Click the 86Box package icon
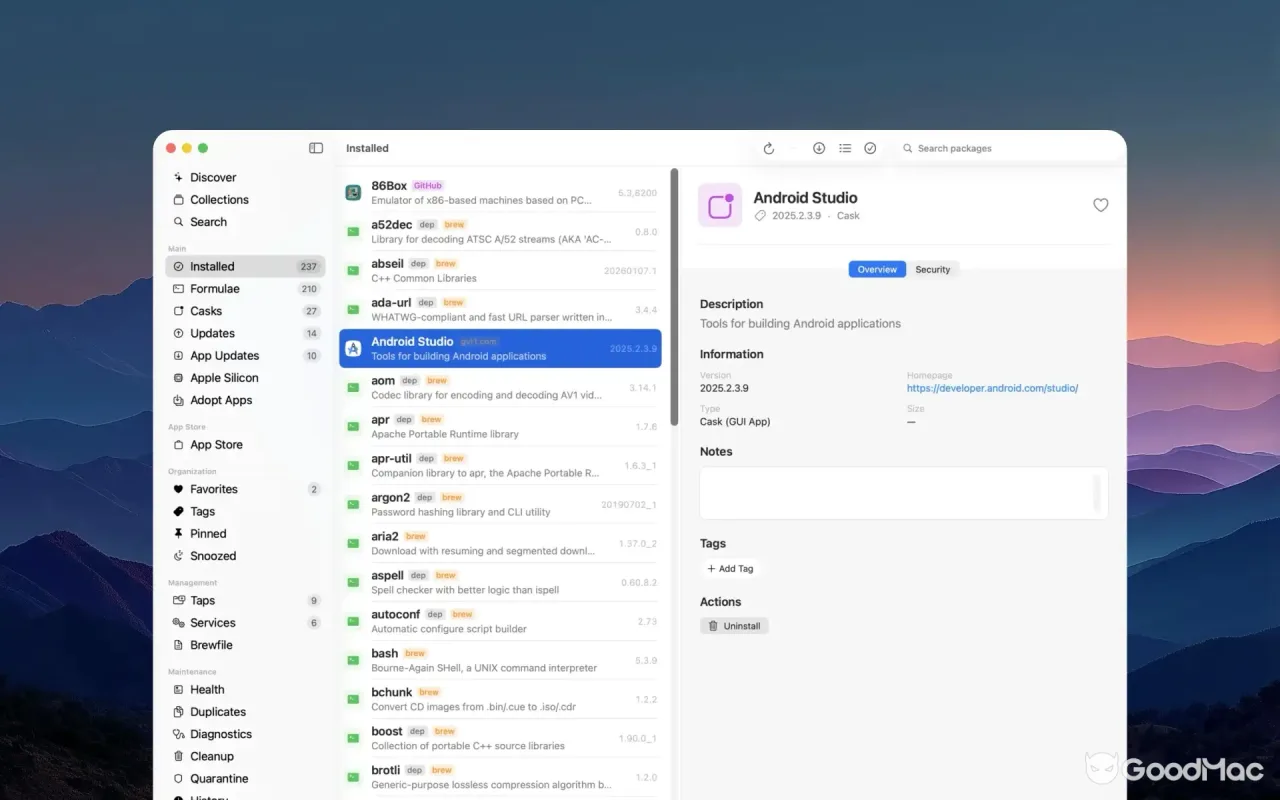Screen dimensions: 1280x800 pyautogui.click(x=353, y=192)
